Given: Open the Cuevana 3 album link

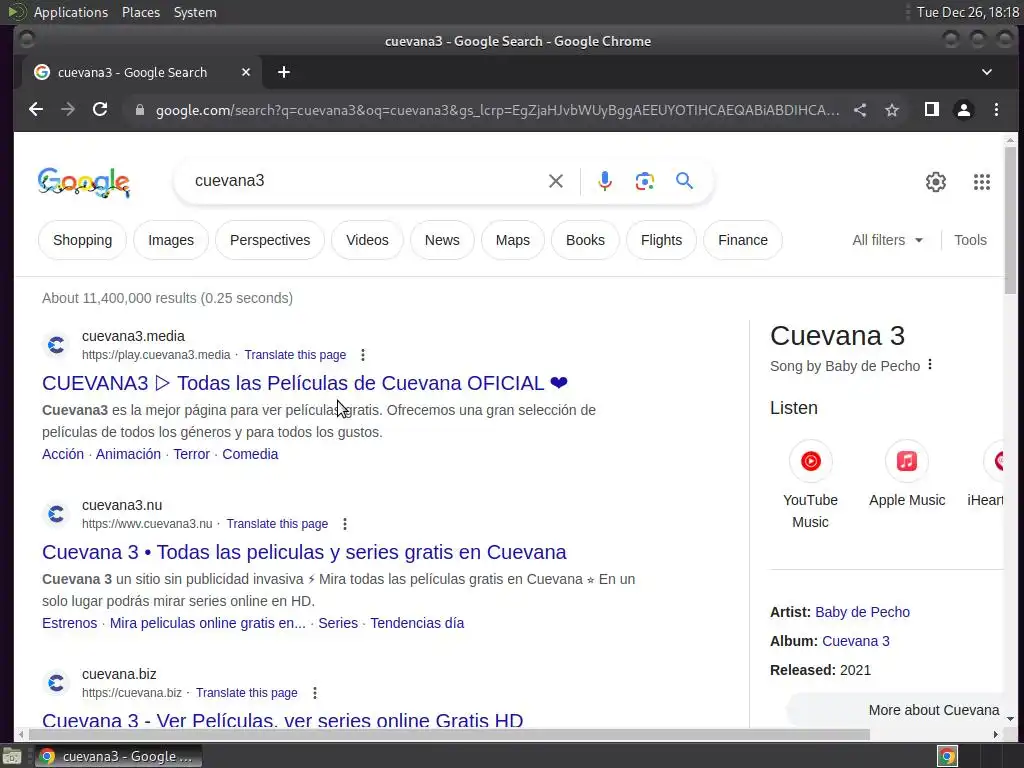Looking at the screenshot, I should [856, 641].
